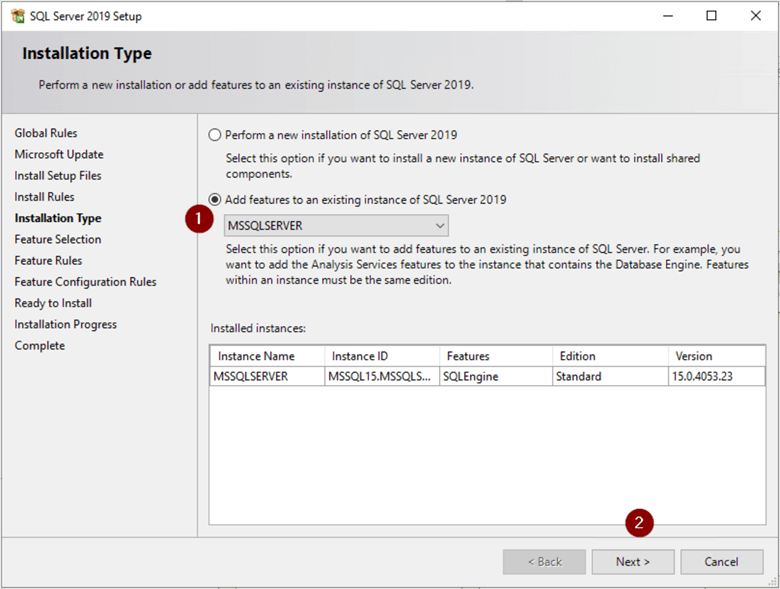Close the SQL Server 2019 Setup window
The width and height of the screenshot is (780, 589).
(756, 16)
